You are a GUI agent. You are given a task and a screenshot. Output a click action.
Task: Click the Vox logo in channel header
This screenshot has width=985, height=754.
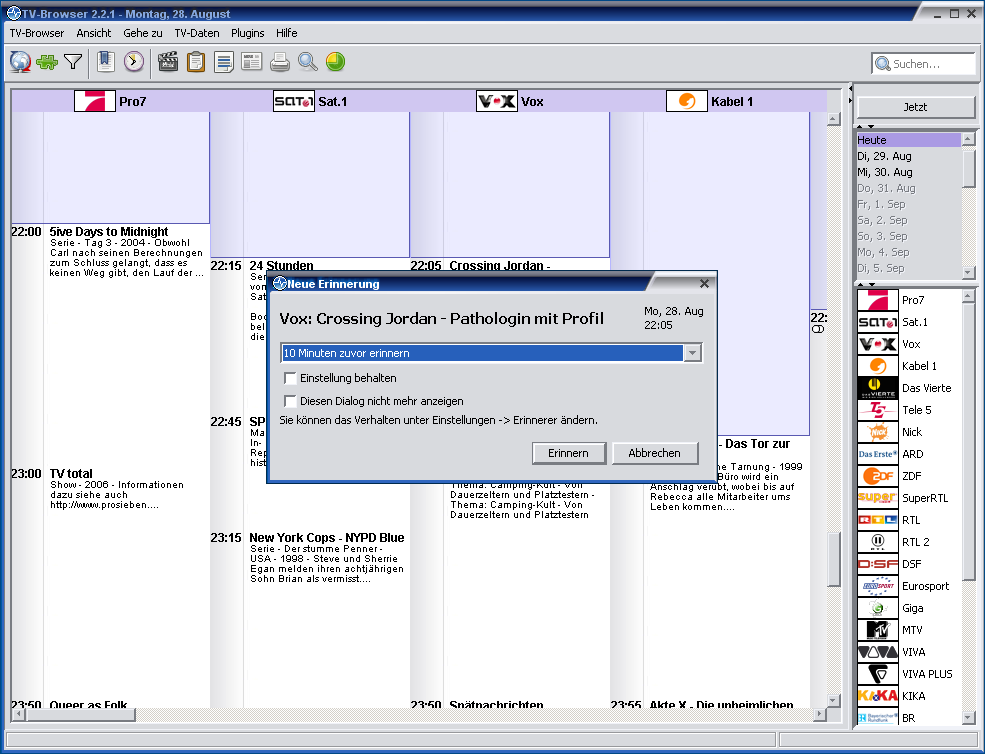[x=496, y=101]
